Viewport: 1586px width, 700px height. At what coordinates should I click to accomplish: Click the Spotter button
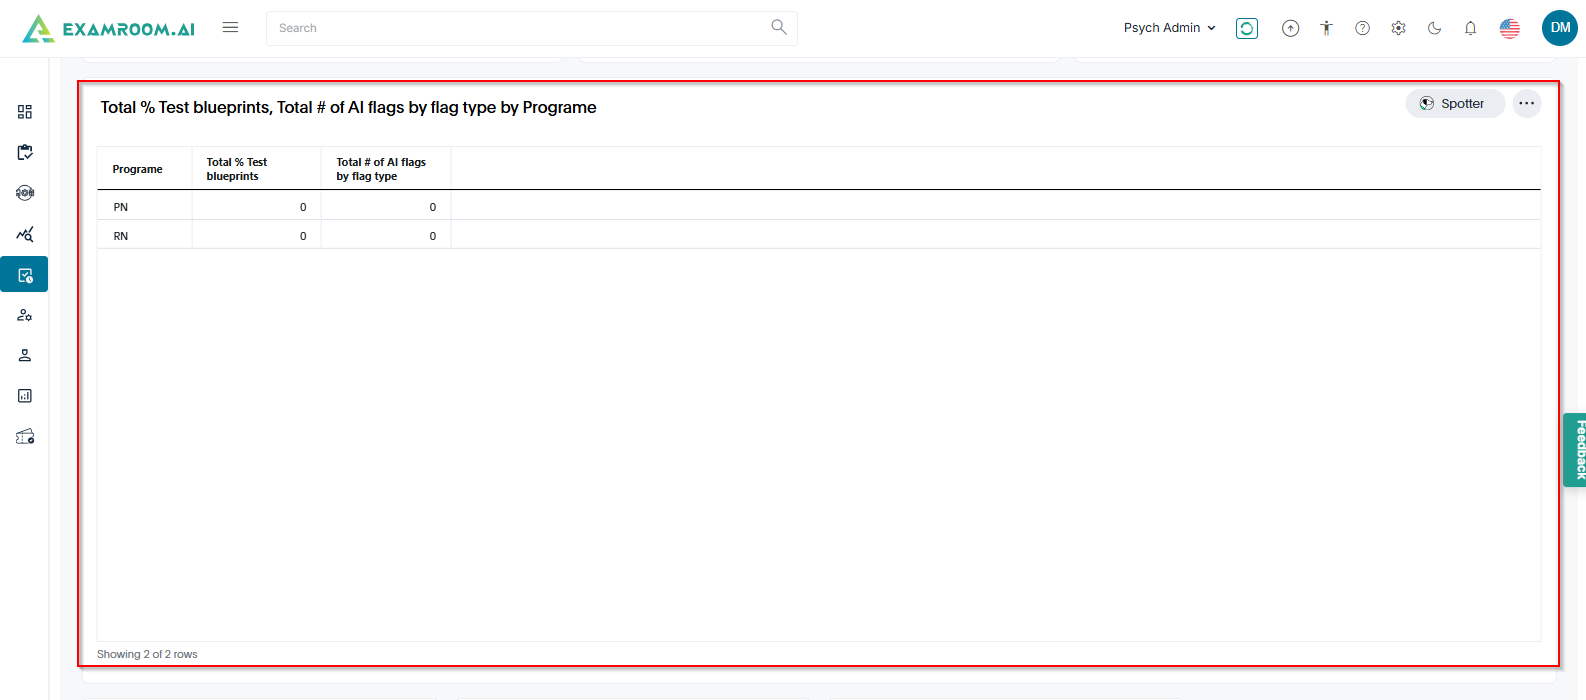(x=1455, y=104)
